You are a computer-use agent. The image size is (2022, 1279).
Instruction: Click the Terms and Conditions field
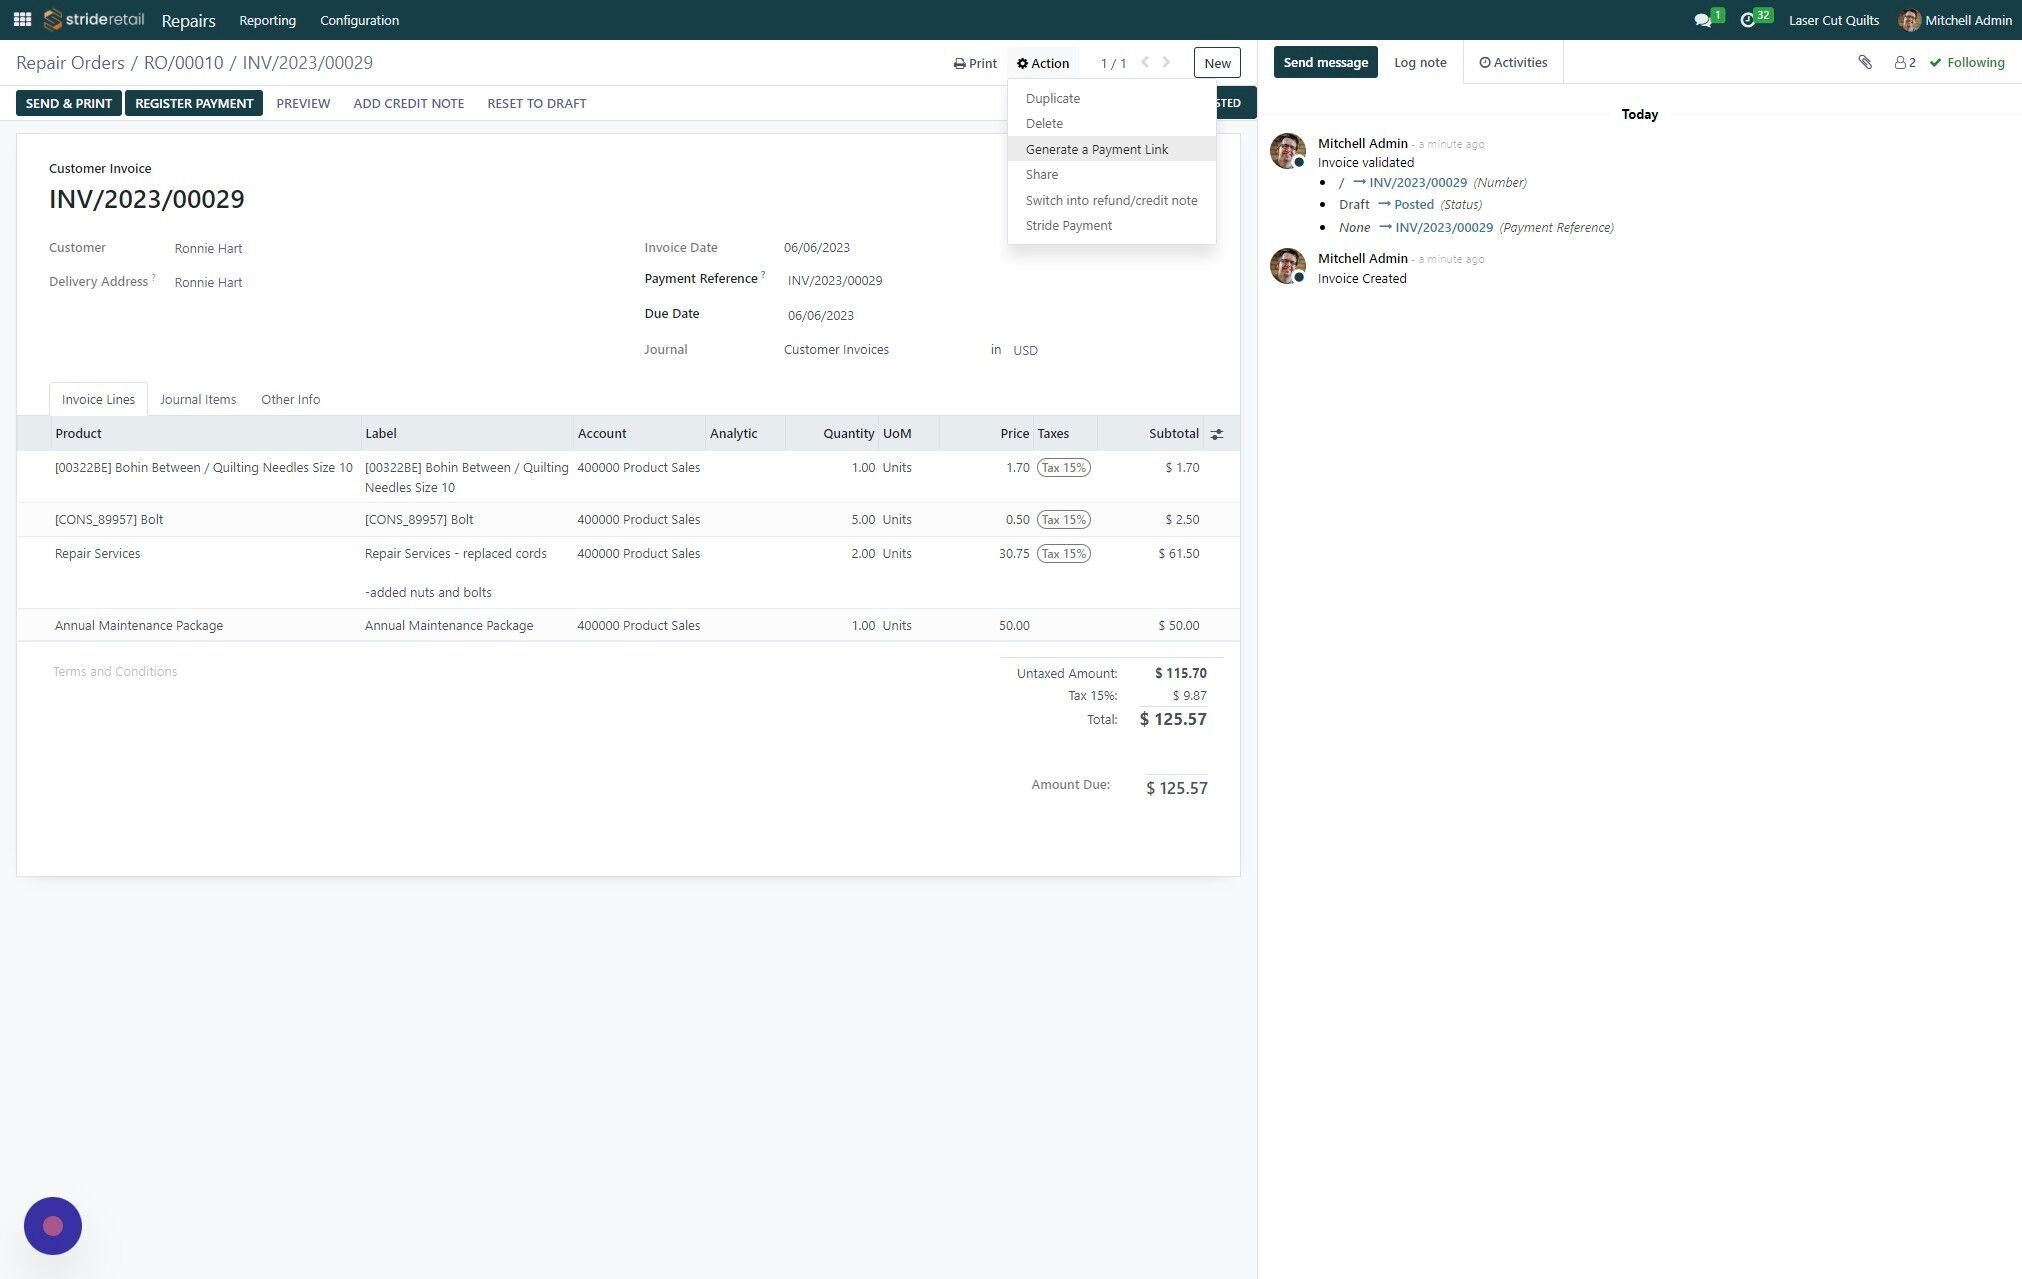coord(115,671)
